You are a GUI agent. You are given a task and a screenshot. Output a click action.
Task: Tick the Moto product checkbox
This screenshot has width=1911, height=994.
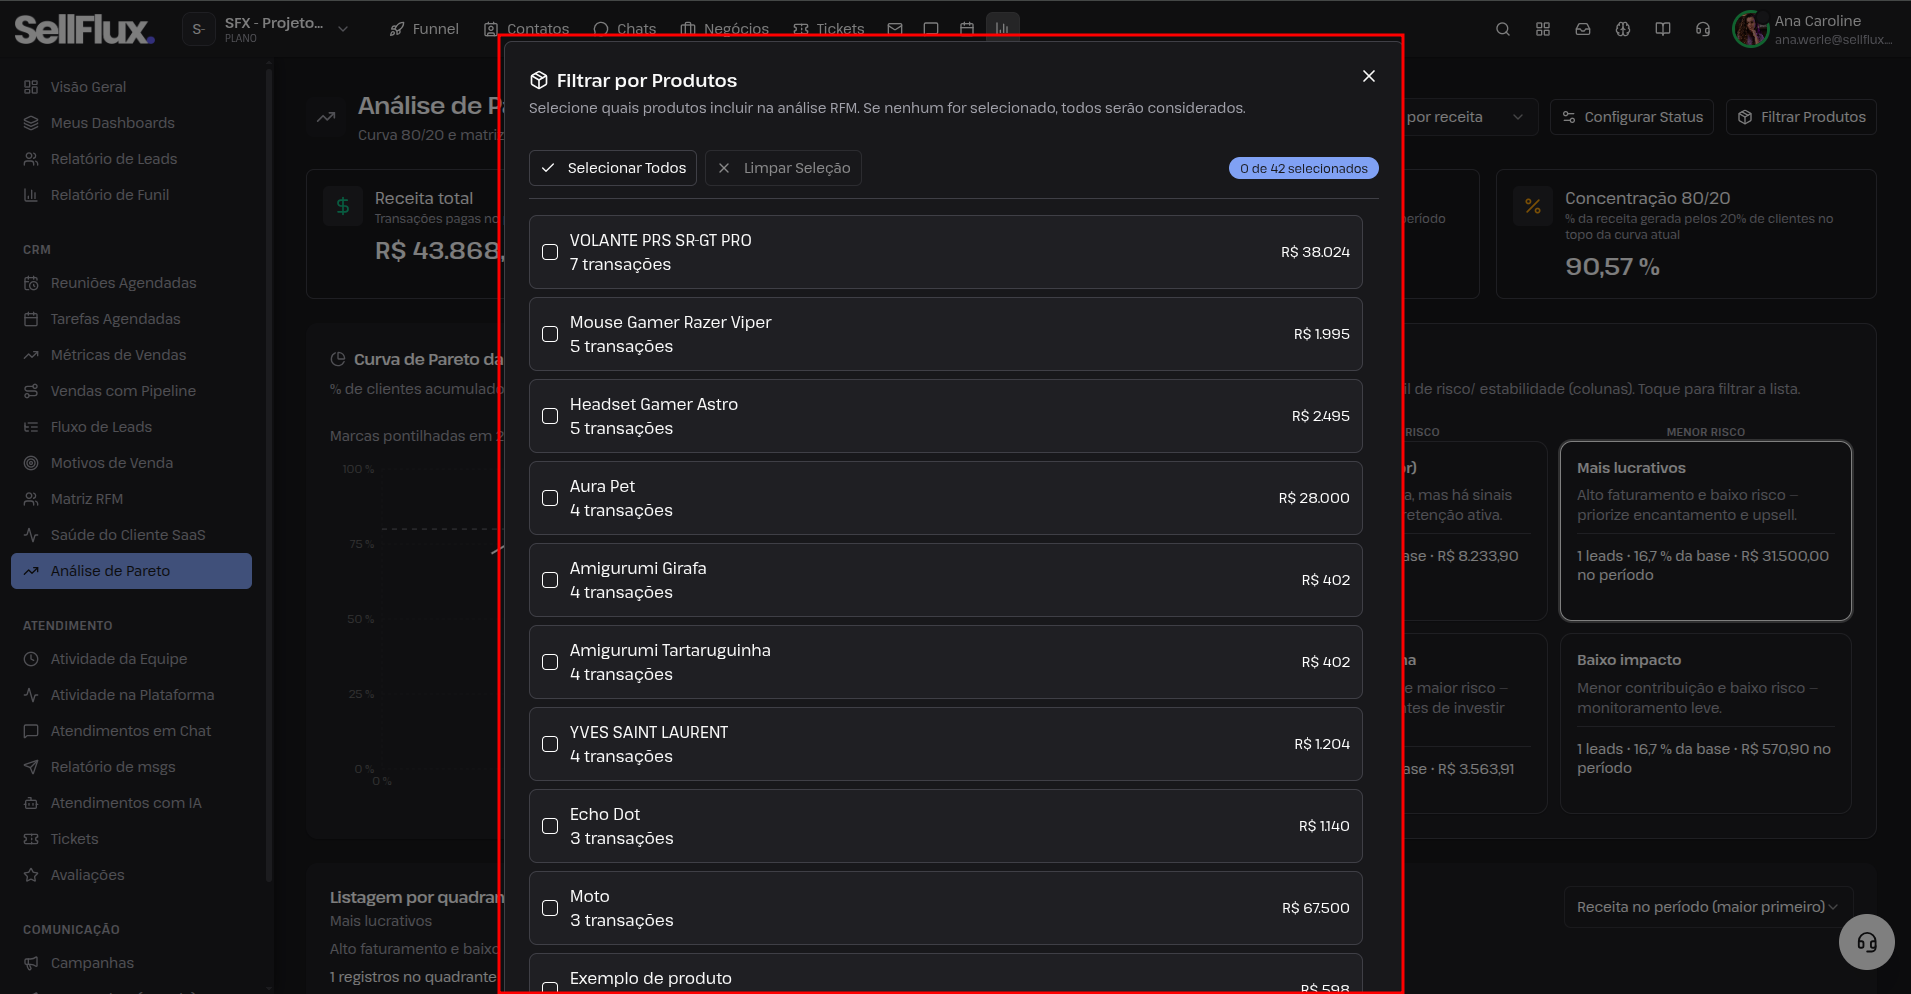point(550,908)
